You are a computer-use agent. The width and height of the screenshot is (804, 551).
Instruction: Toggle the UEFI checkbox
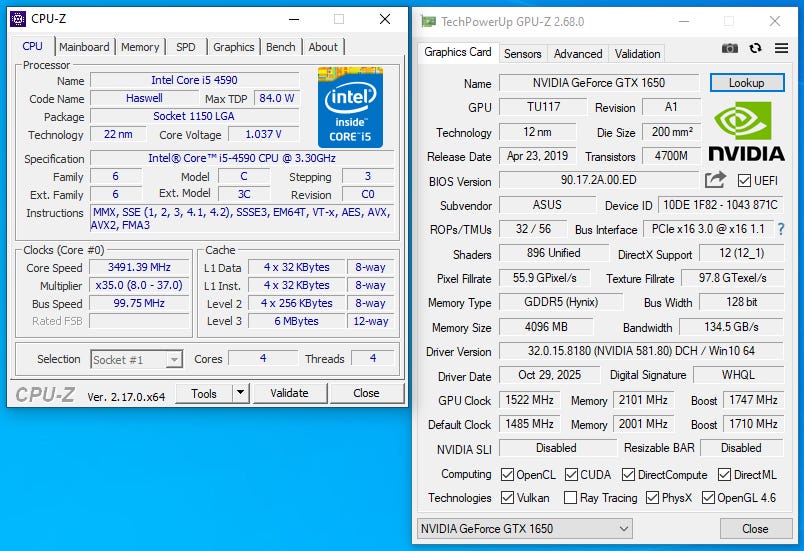[744, 180]
